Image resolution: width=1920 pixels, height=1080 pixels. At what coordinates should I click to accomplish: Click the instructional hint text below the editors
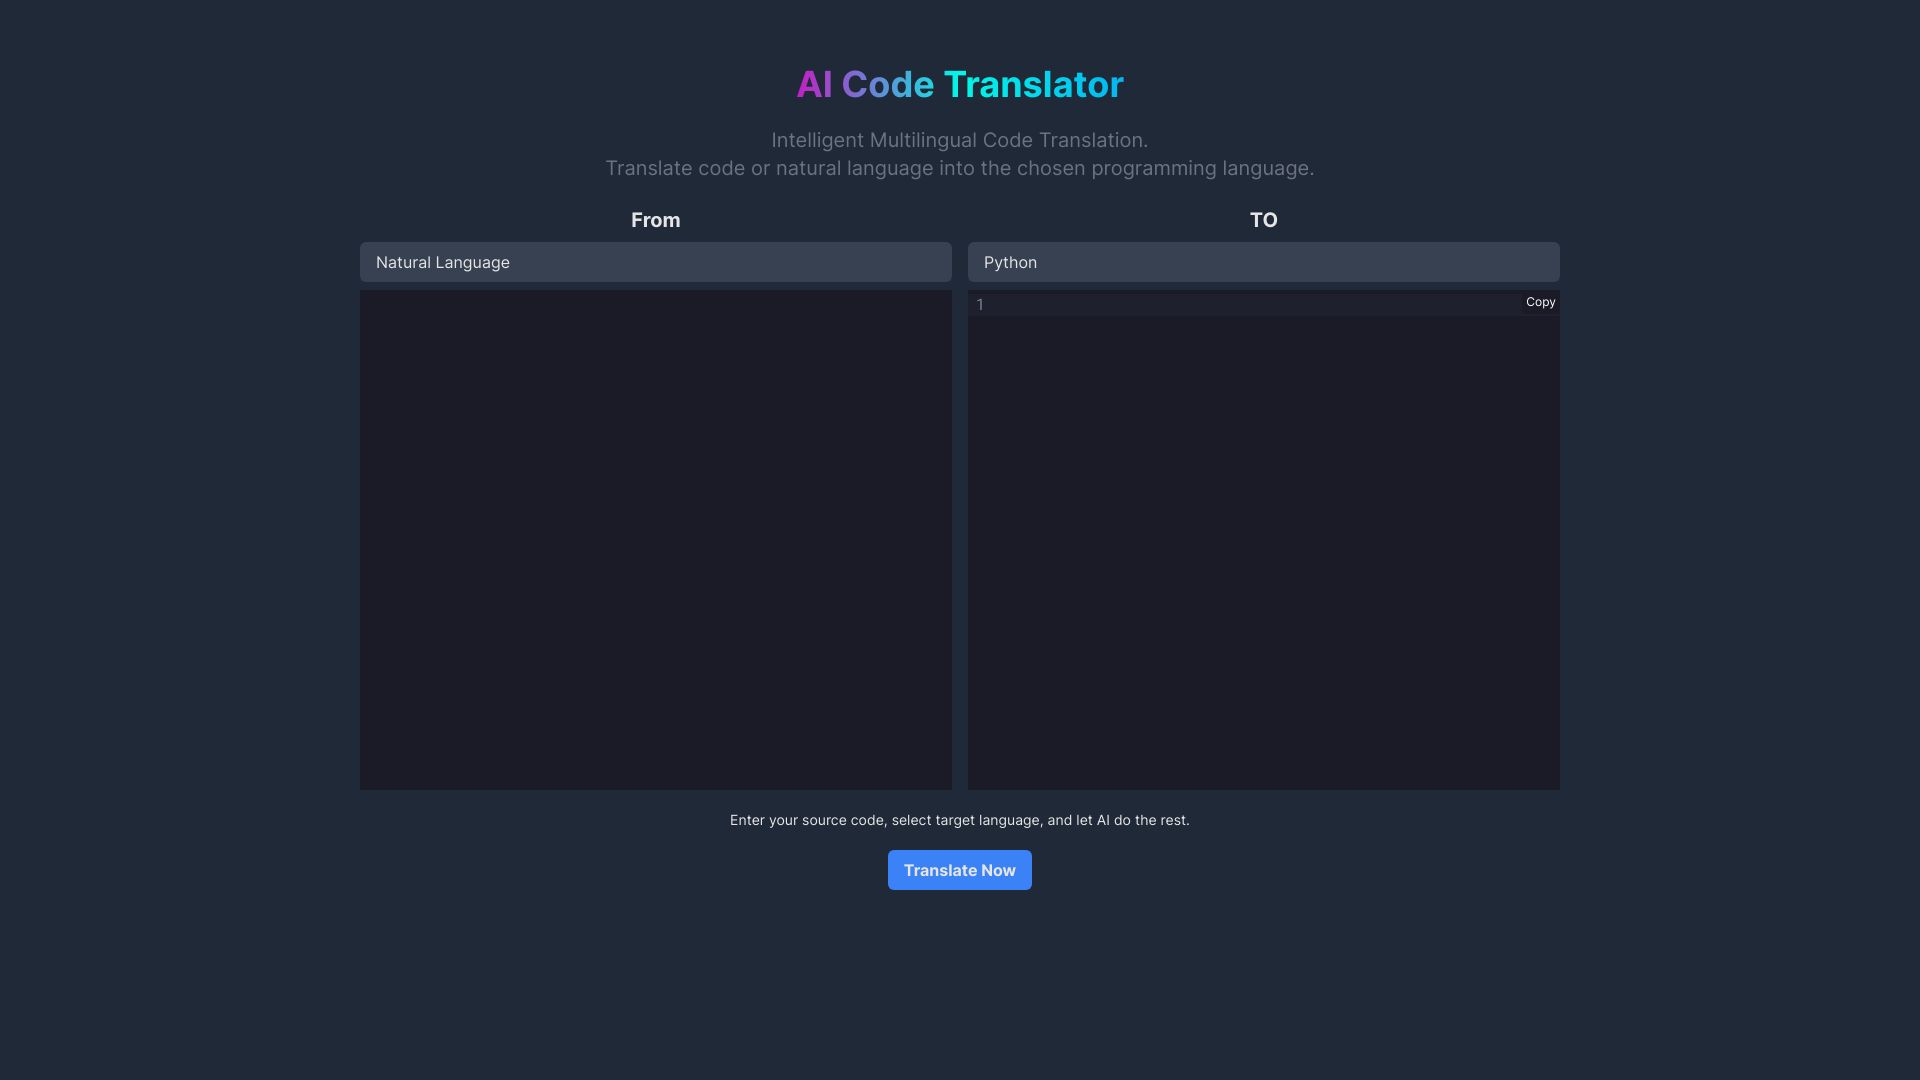click(x=958, y=819)
